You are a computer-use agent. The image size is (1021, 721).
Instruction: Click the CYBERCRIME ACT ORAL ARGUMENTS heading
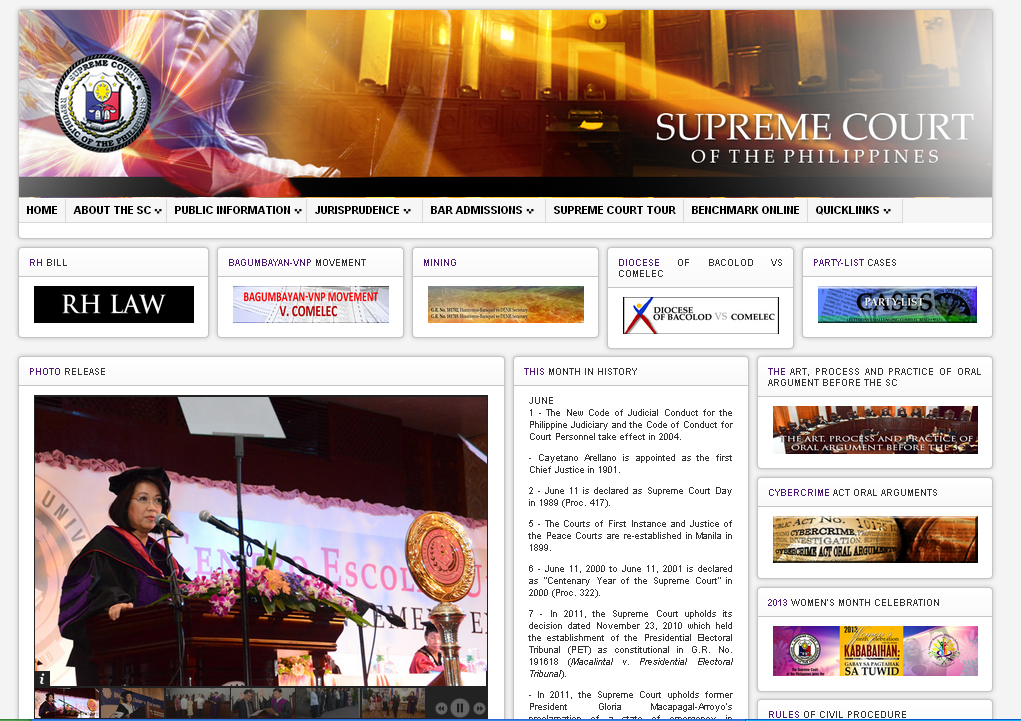coord(852,492)
